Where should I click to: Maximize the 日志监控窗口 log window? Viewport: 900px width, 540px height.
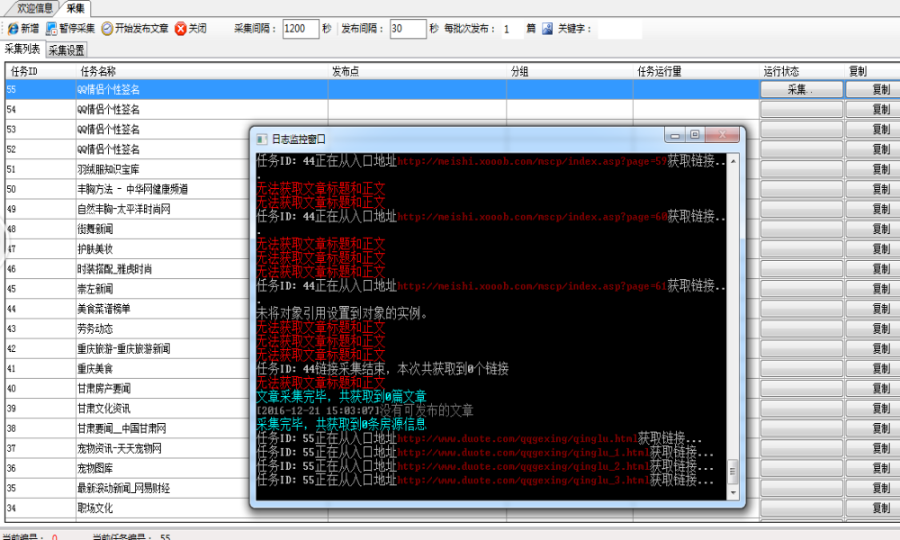coord(695,135)
